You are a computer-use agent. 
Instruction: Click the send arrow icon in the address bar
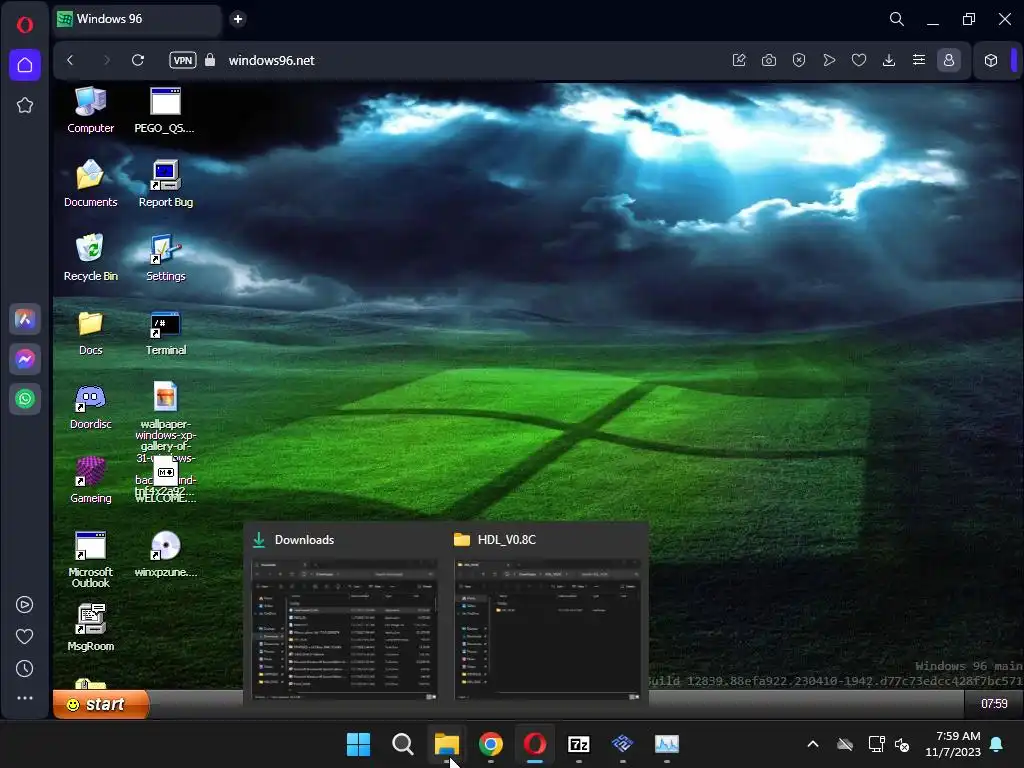pyautogui.click(x=829, y=60)
